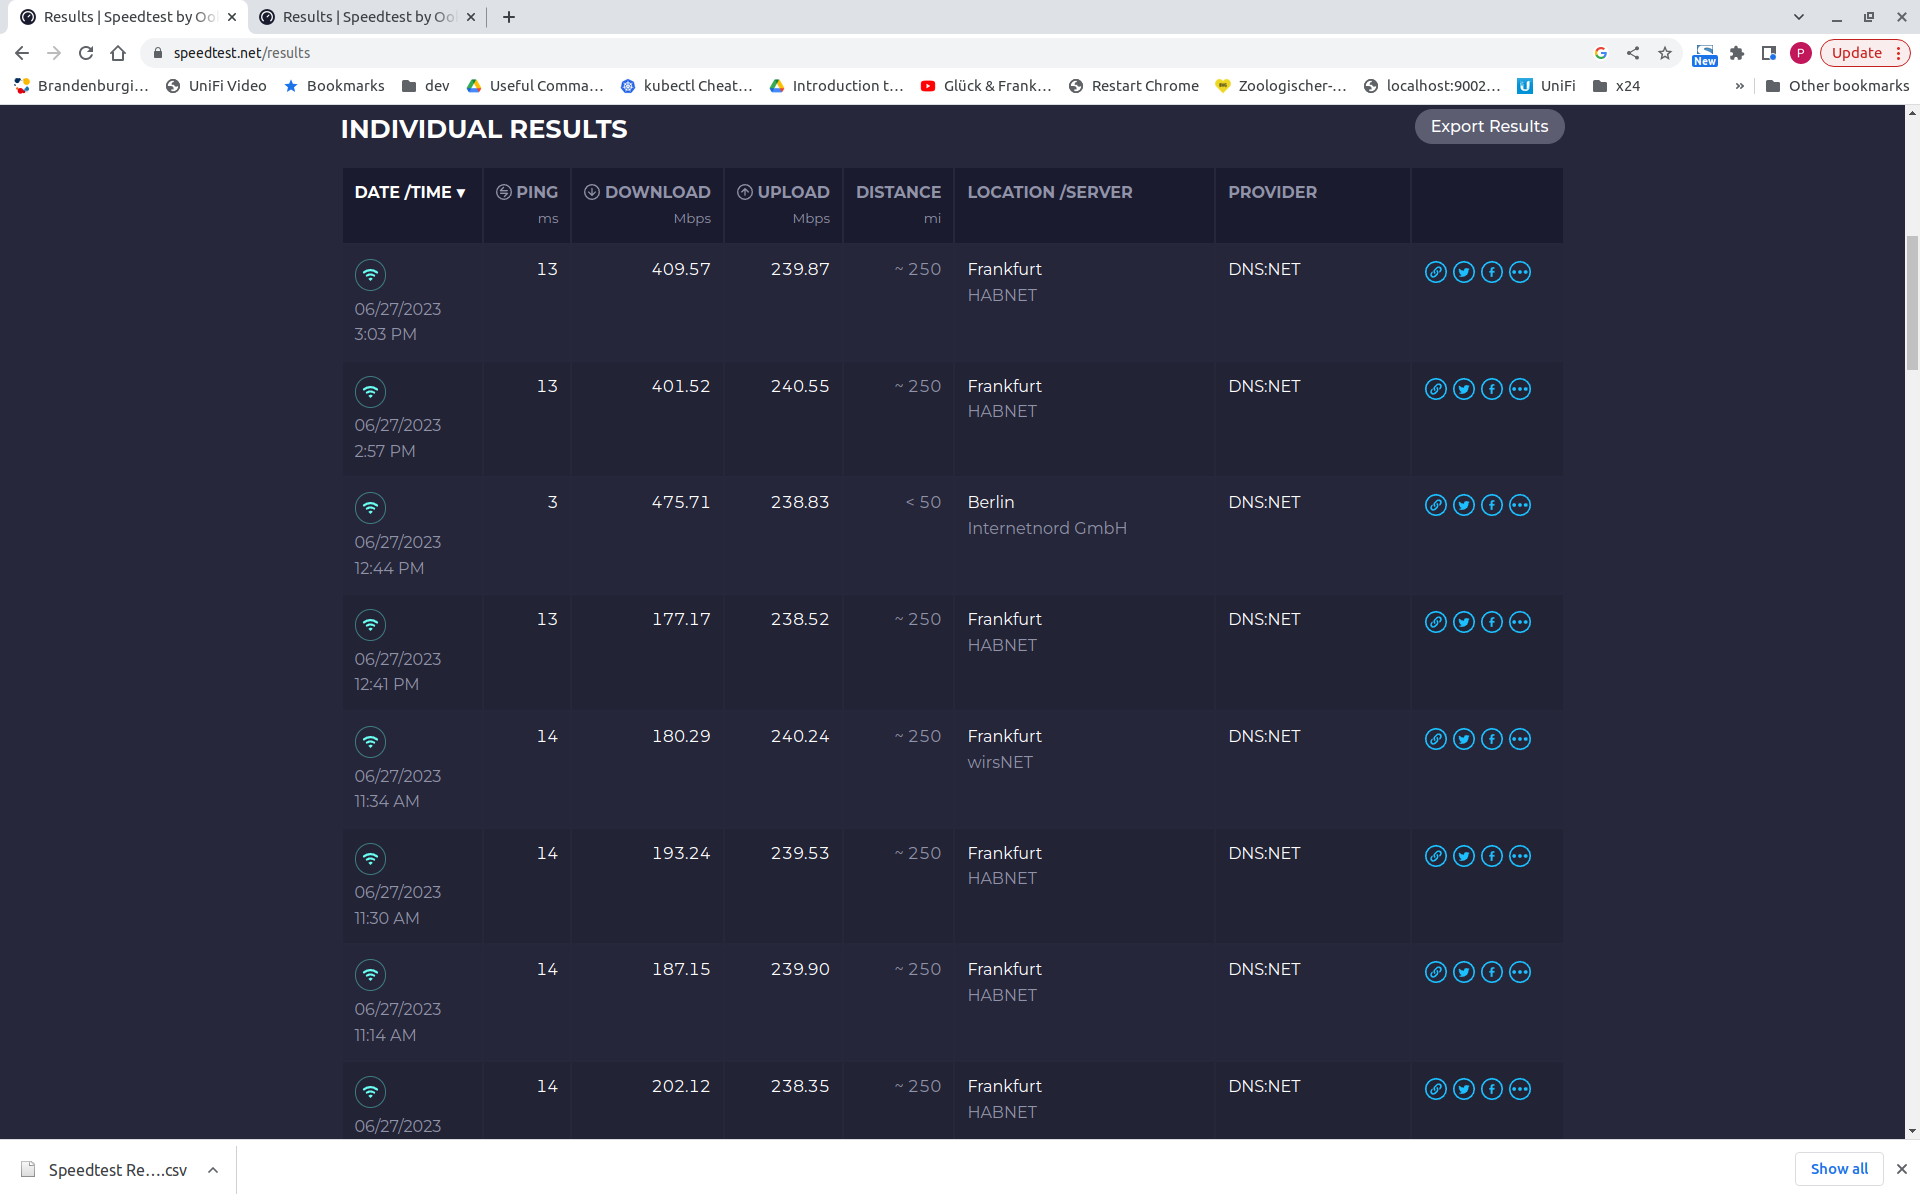Open the downloaded Speedtest CSV file
The height and width of the screenshot is (1200, 1920).
[x=105, y=1170]
